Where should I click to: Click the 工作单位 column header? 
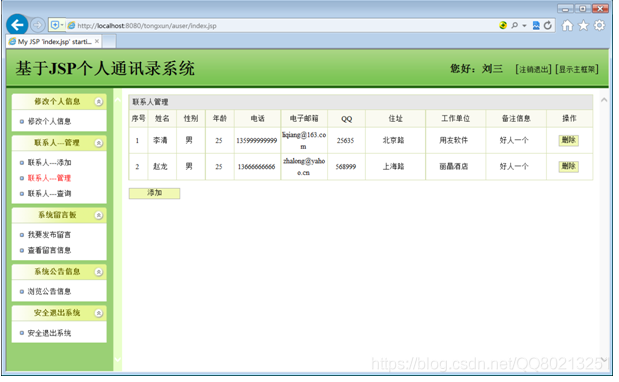456,118
